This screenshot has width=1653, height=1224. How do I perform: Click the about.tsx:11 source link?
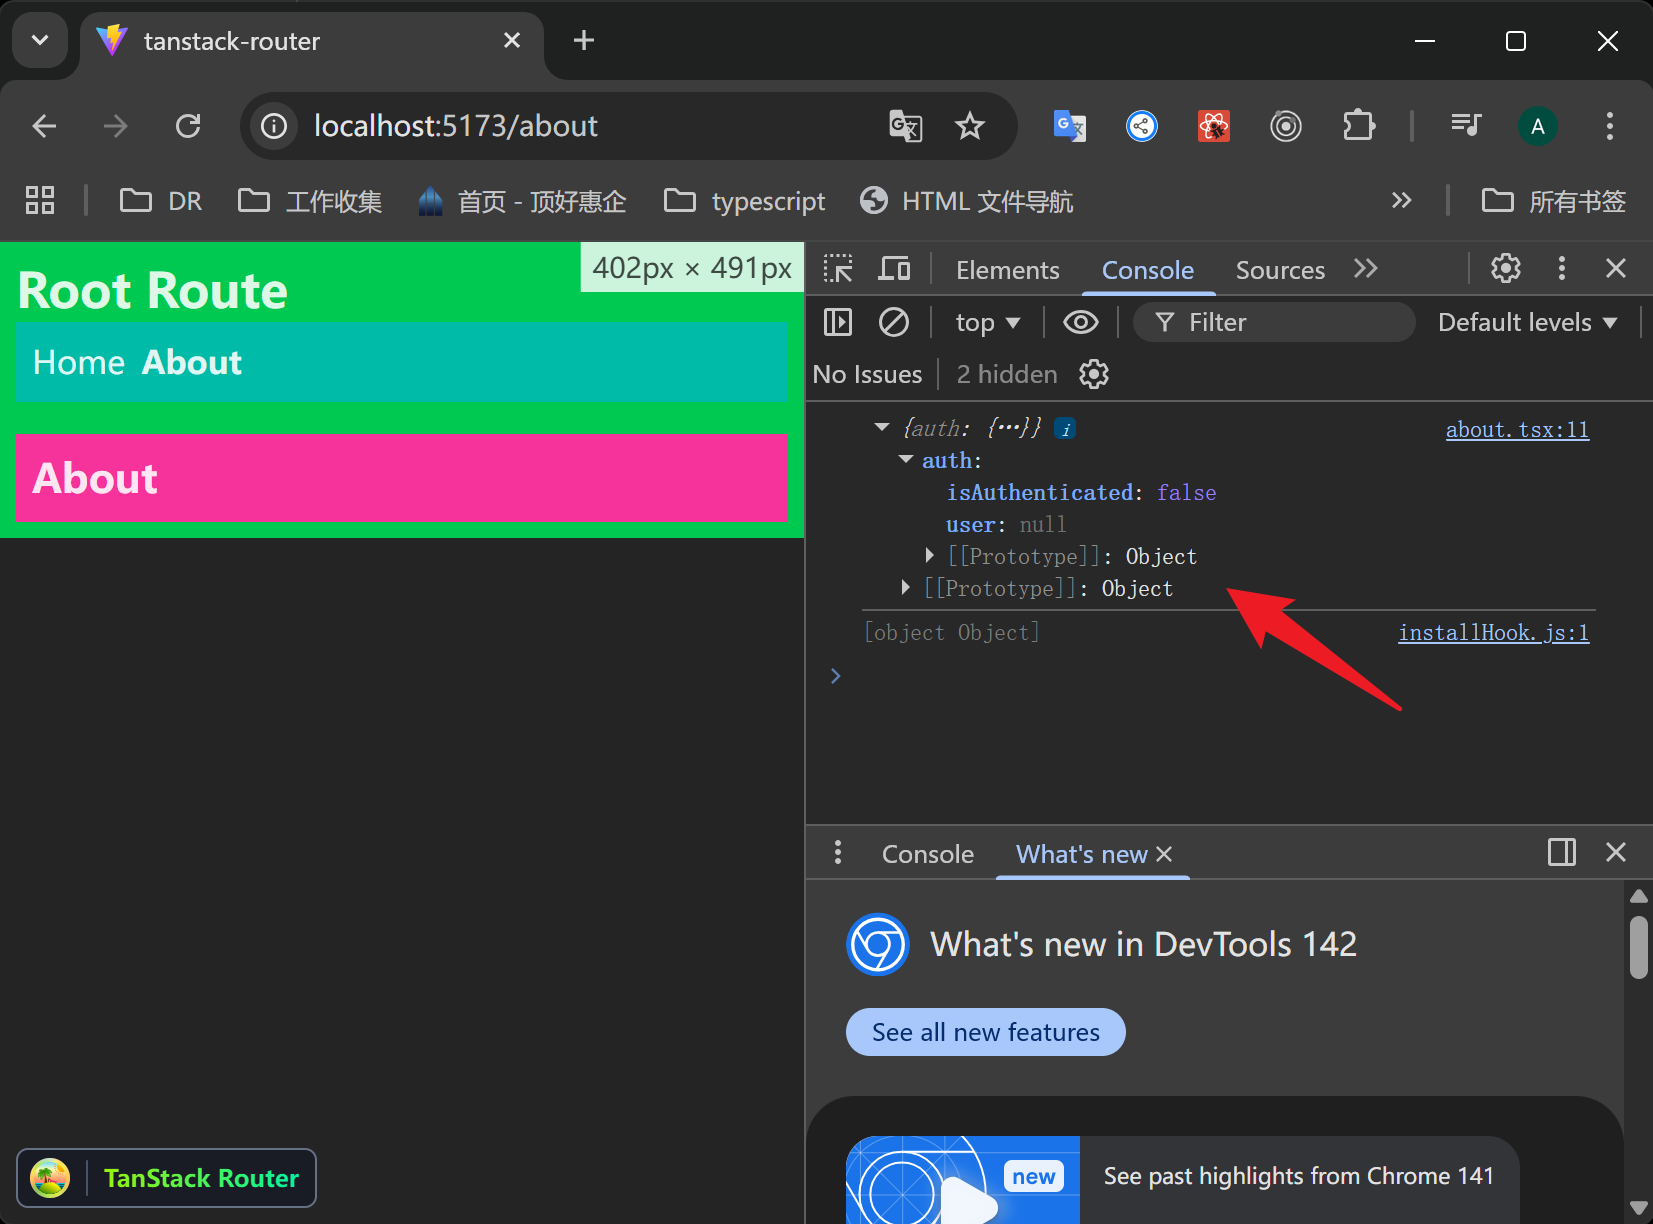point(1516,430)
